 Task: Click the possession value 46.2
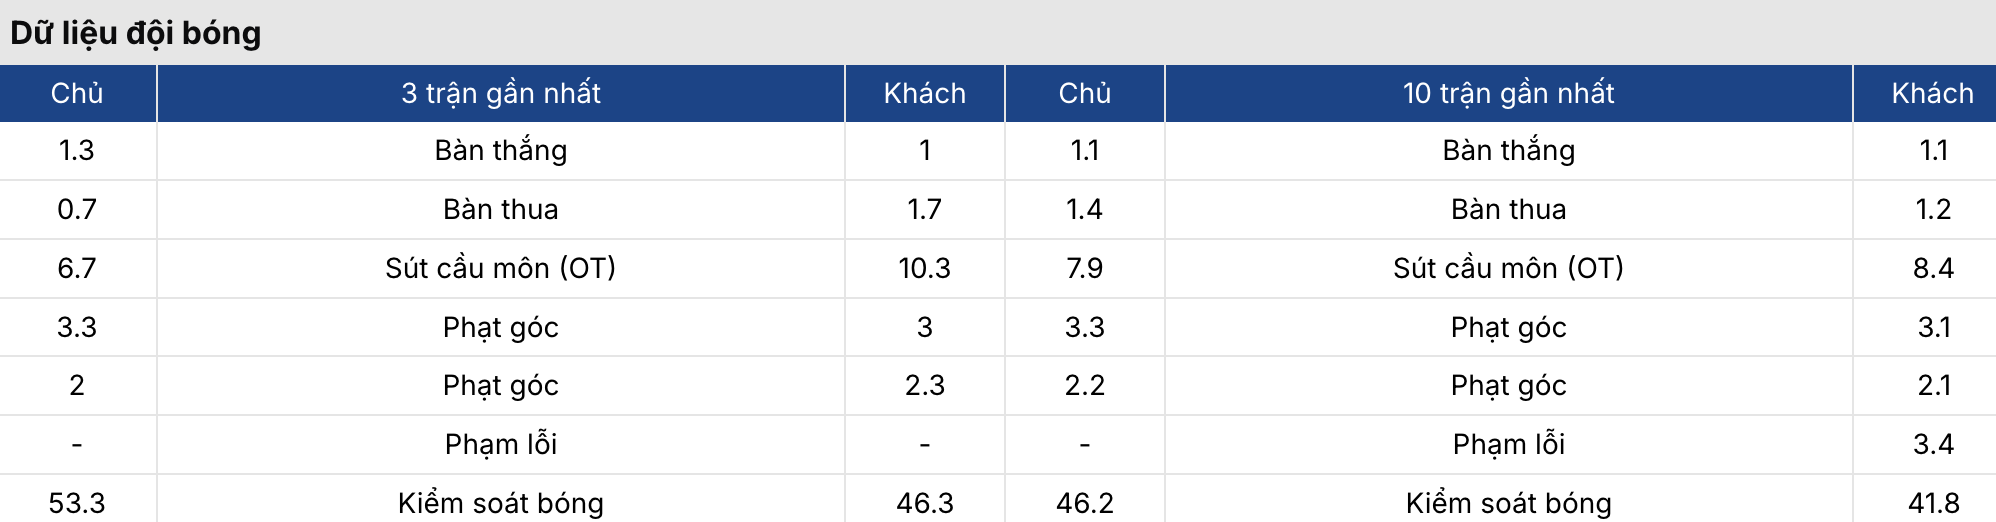tap(1084, 502)
